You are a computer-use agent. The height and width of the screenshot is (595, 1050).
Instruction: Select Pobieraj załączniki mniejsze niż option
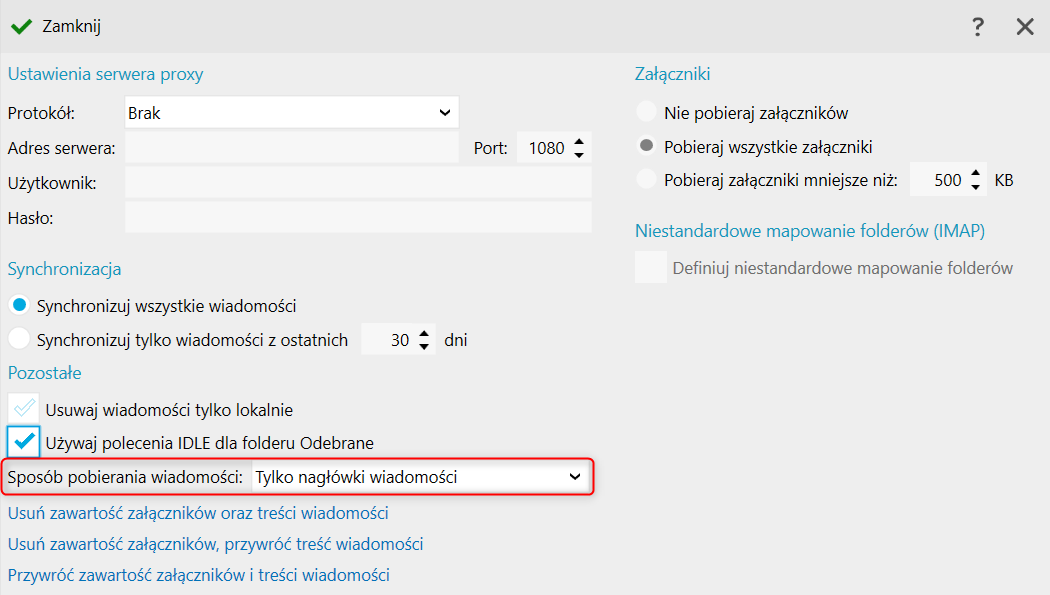(647, 181)
